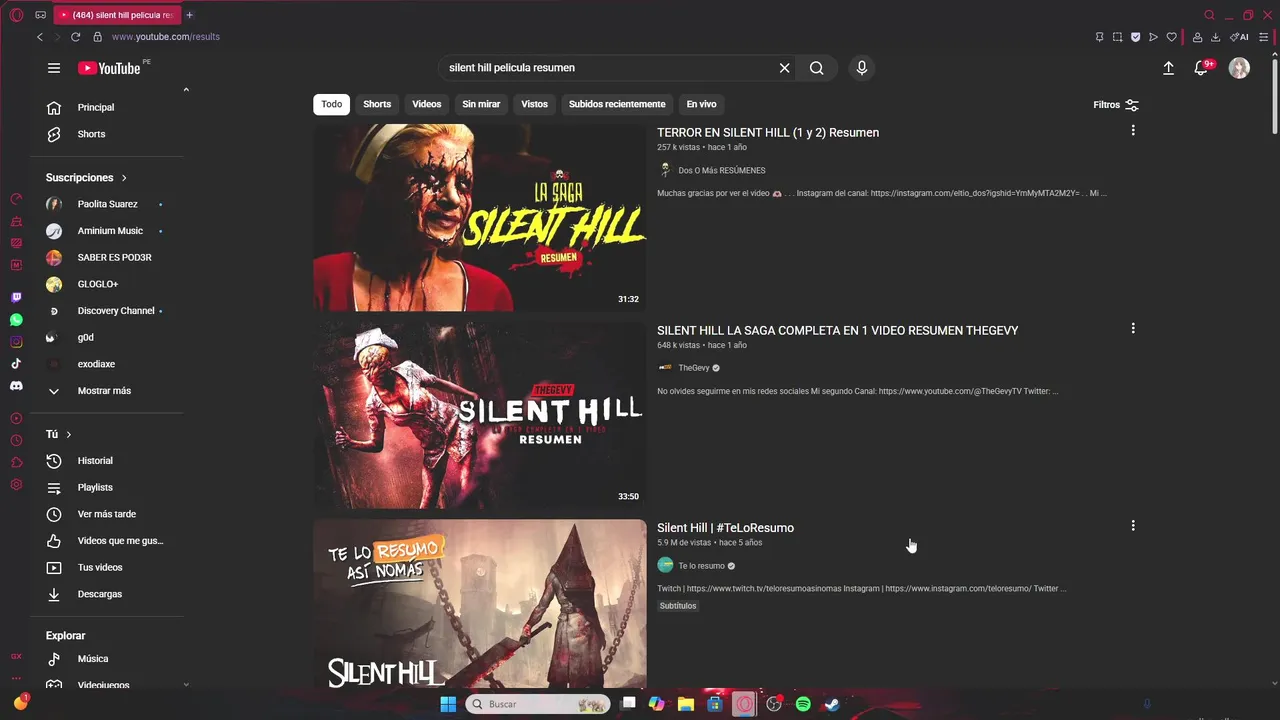1280x720 pixels.
Task: Select the Videos filter chip
Action: 427,104
